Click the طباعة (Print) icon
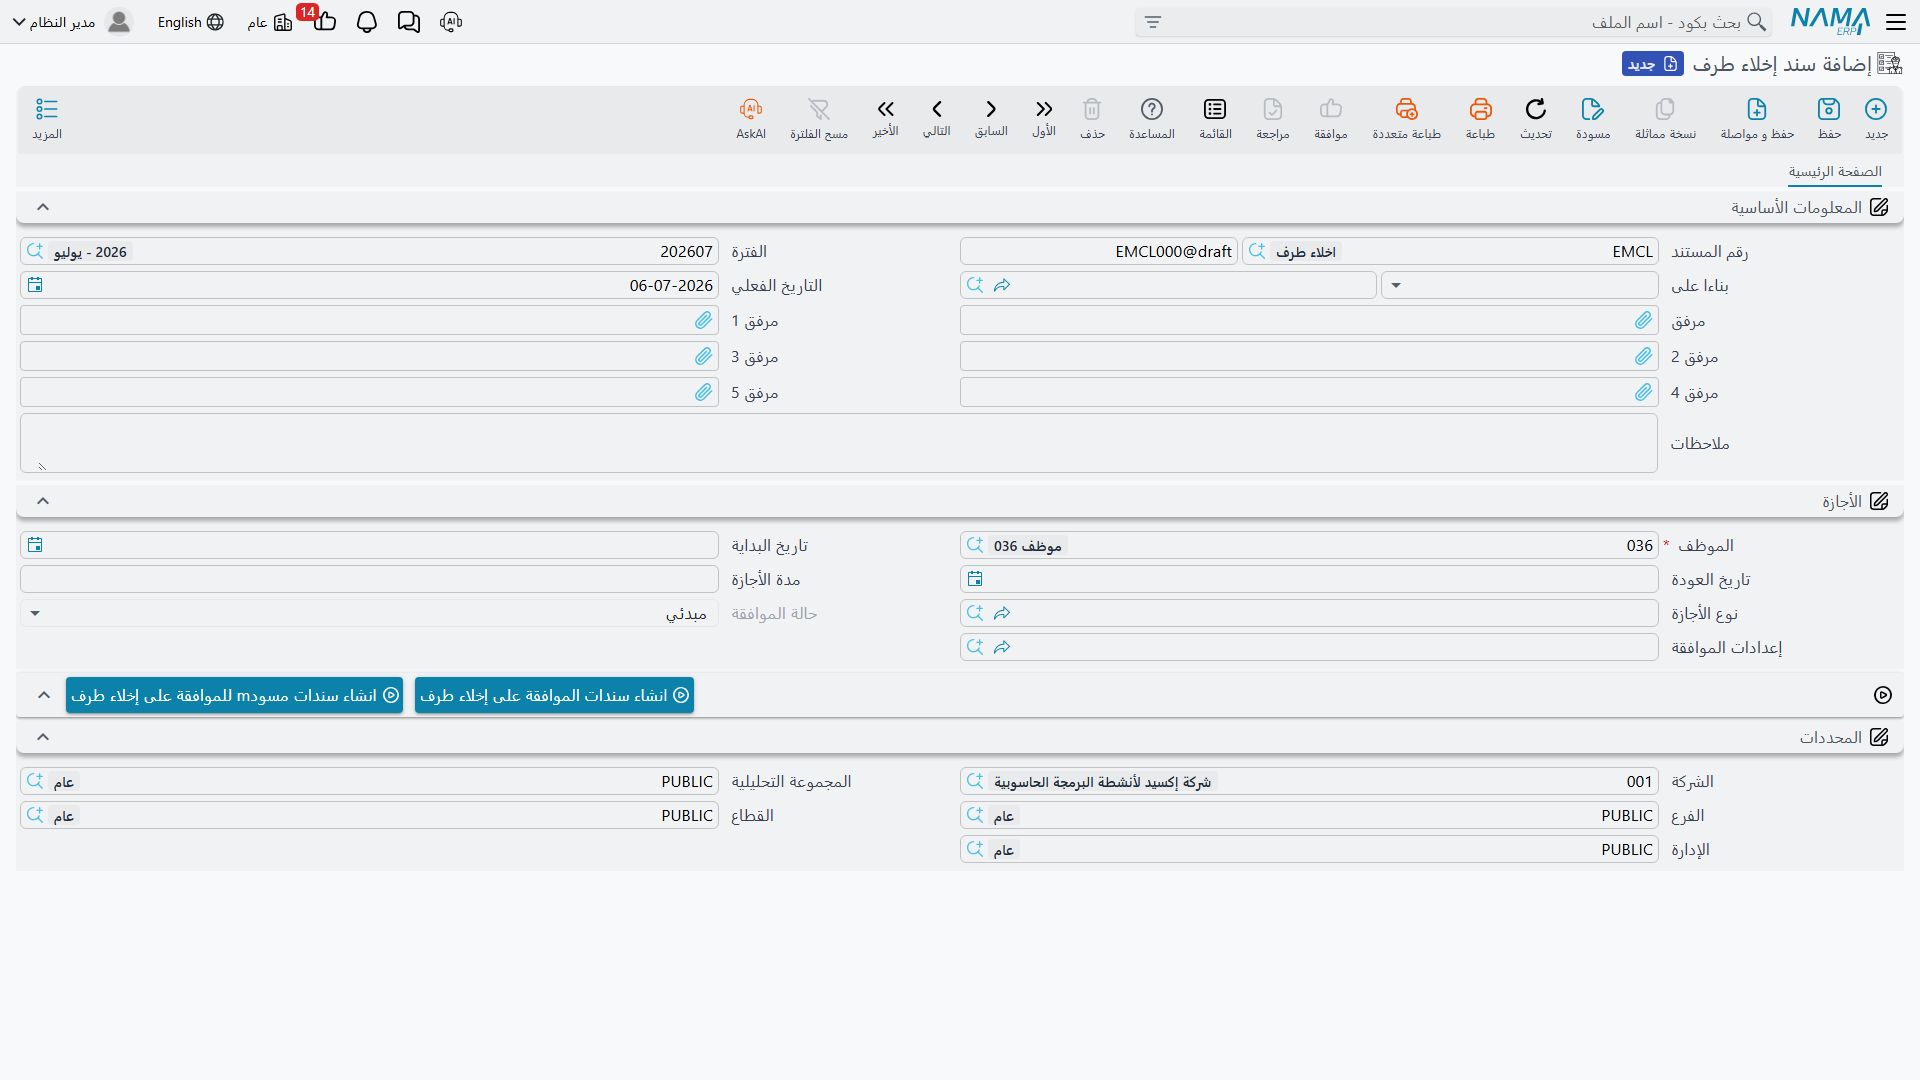 pos(1480,118)
